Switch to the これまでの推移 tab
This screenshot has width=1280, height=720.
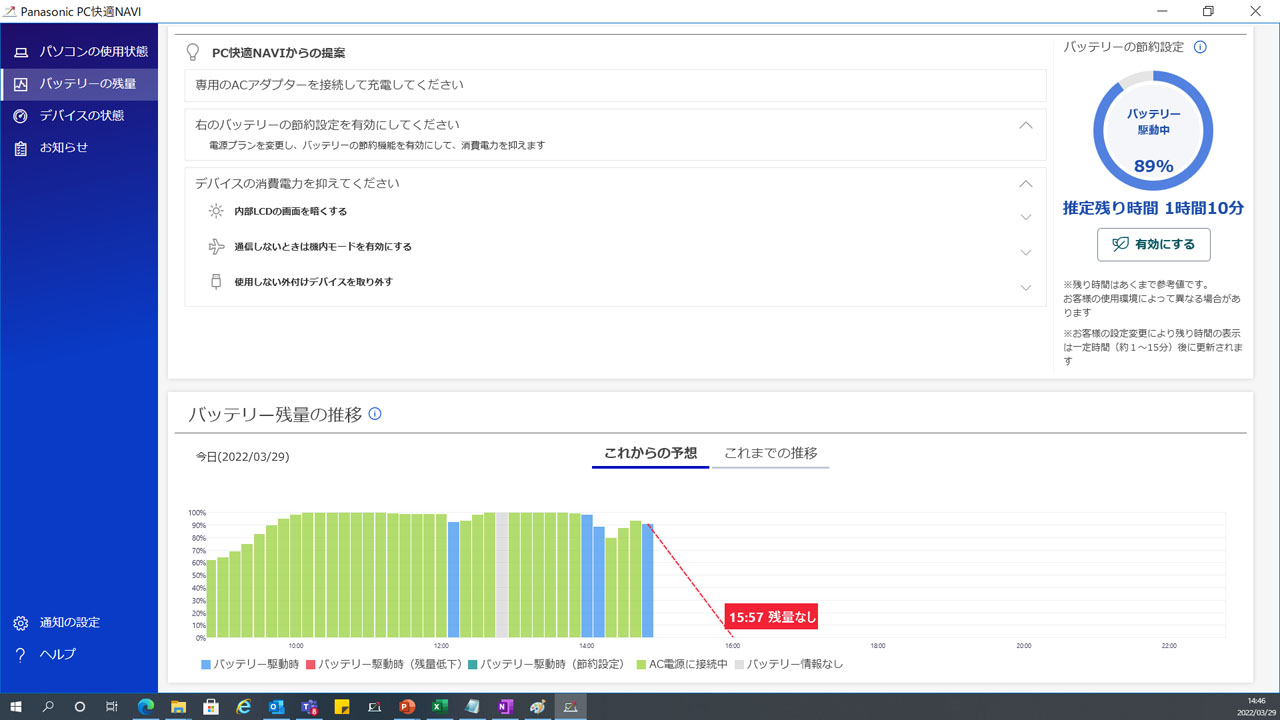coord(770,453)
